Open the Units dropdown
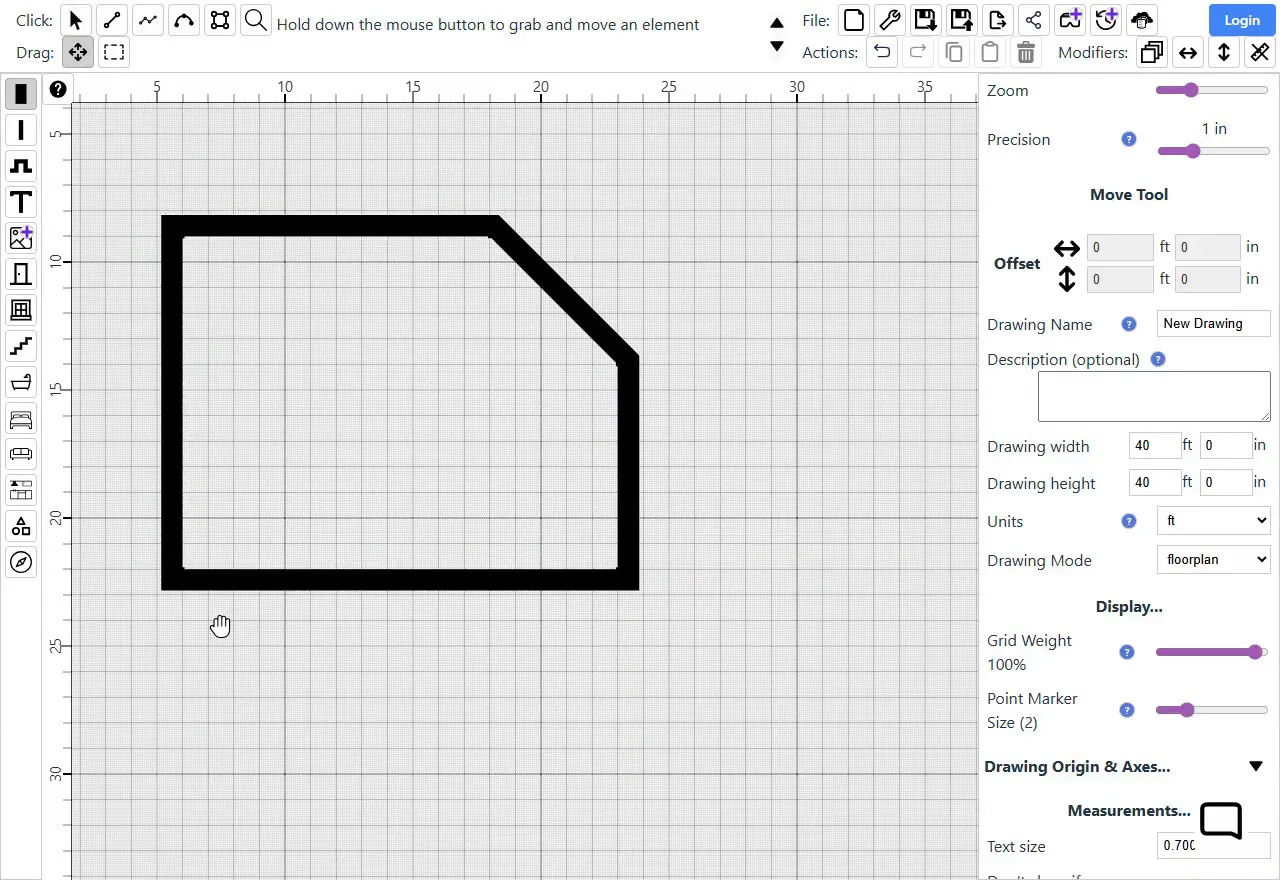Viewport: 1280px width, 880px height. 1214,521
